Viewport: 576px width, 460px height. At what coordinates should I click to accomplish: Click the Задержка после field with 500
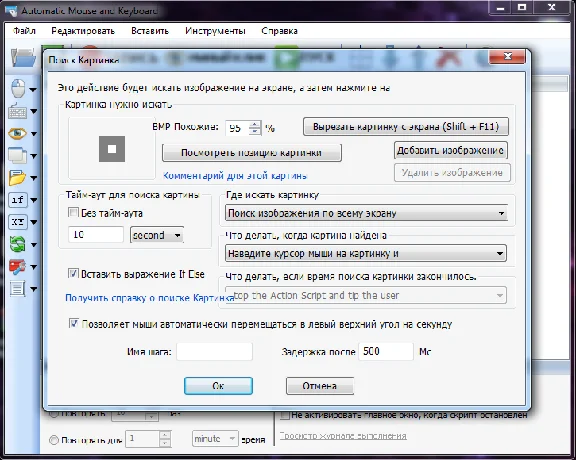(386, 352)
